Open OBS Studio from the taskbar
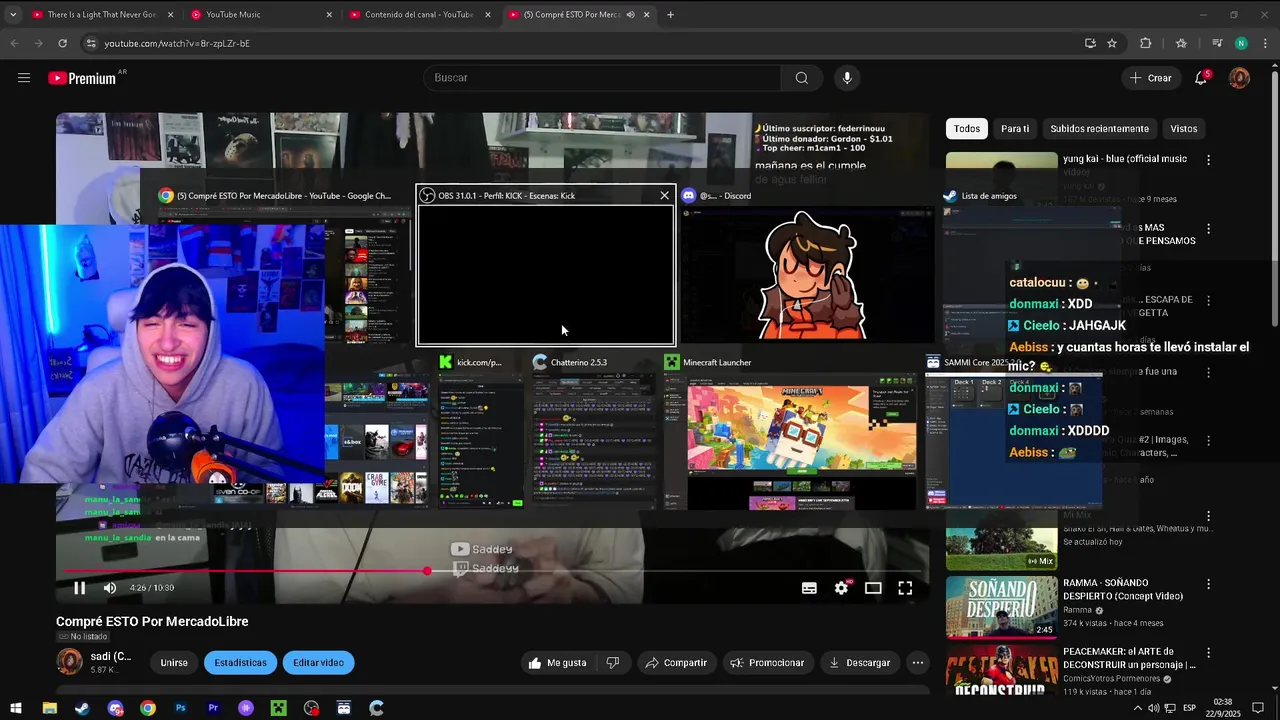This screenshot has height=720, width=1280. coord(311,708)
